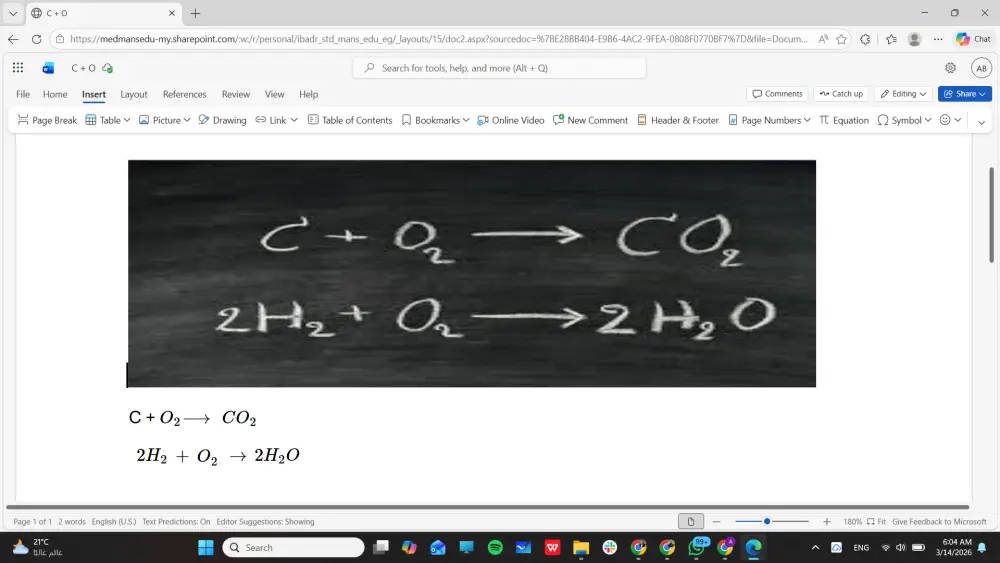The width and height of the screenshot is (1000, 563).
Task: Toggle Editor Suggestions: Showing
Action: (x=265, y=522)
